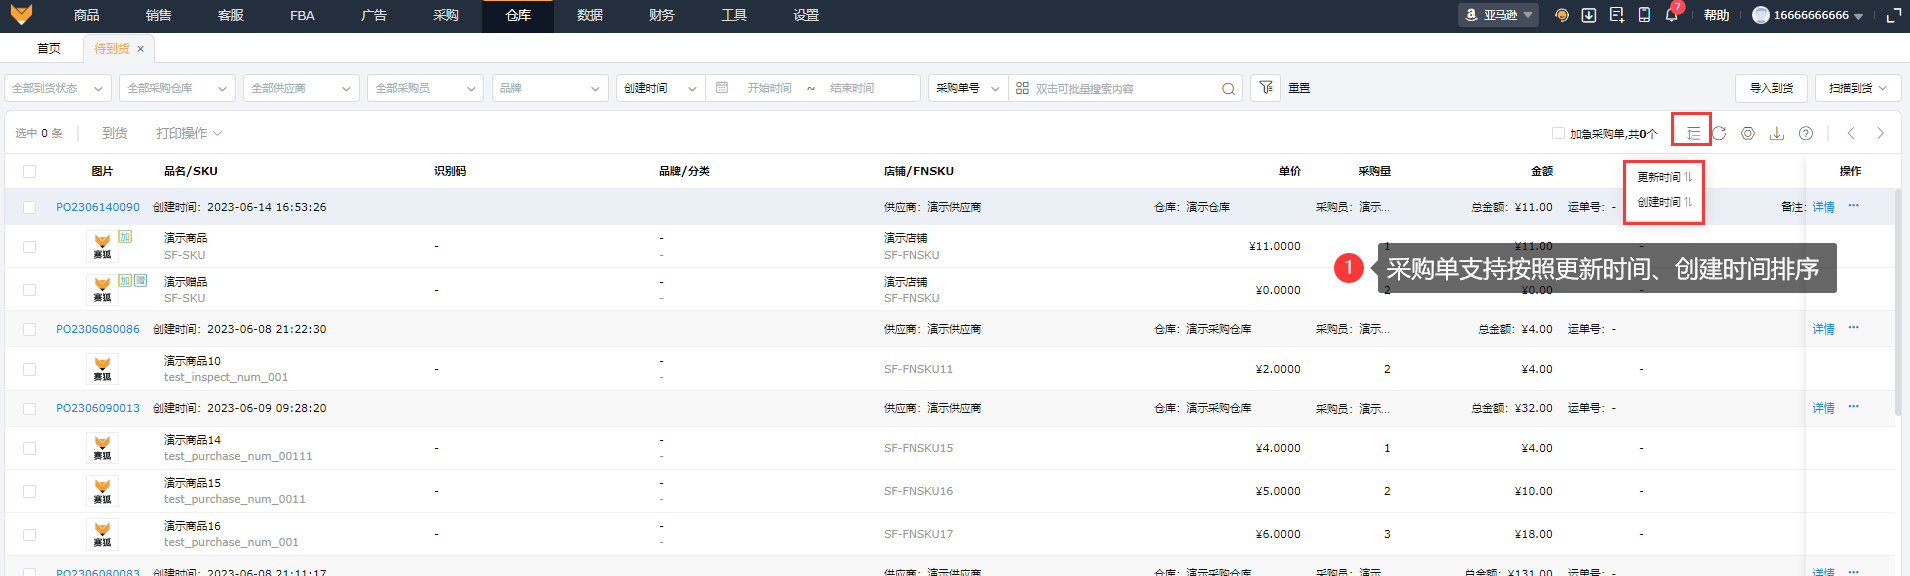1910x576 pixels.
Task: Click the sort order icon
Action: (x=1692, y=133)
